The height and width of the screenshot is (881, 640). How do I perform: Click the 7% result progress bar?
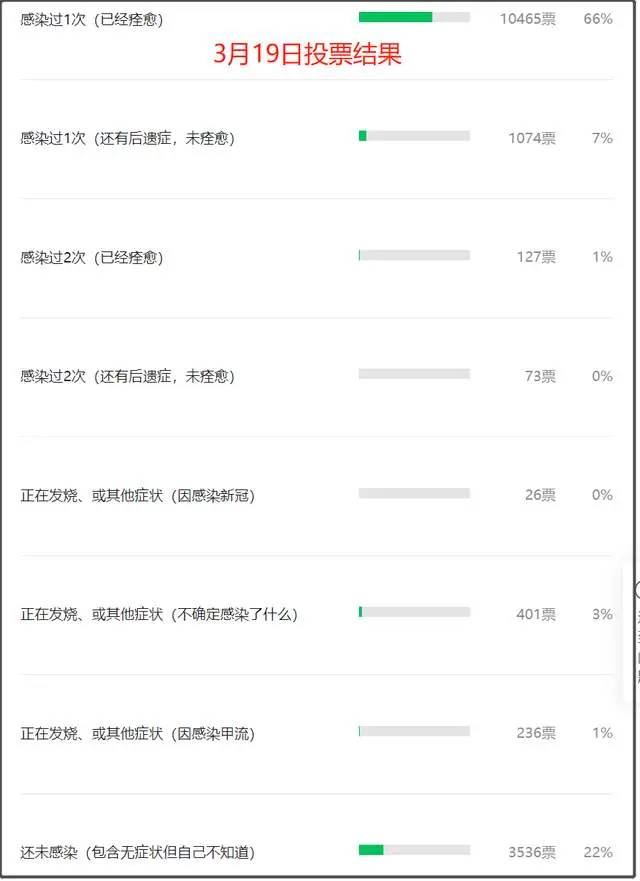(414, 136)
